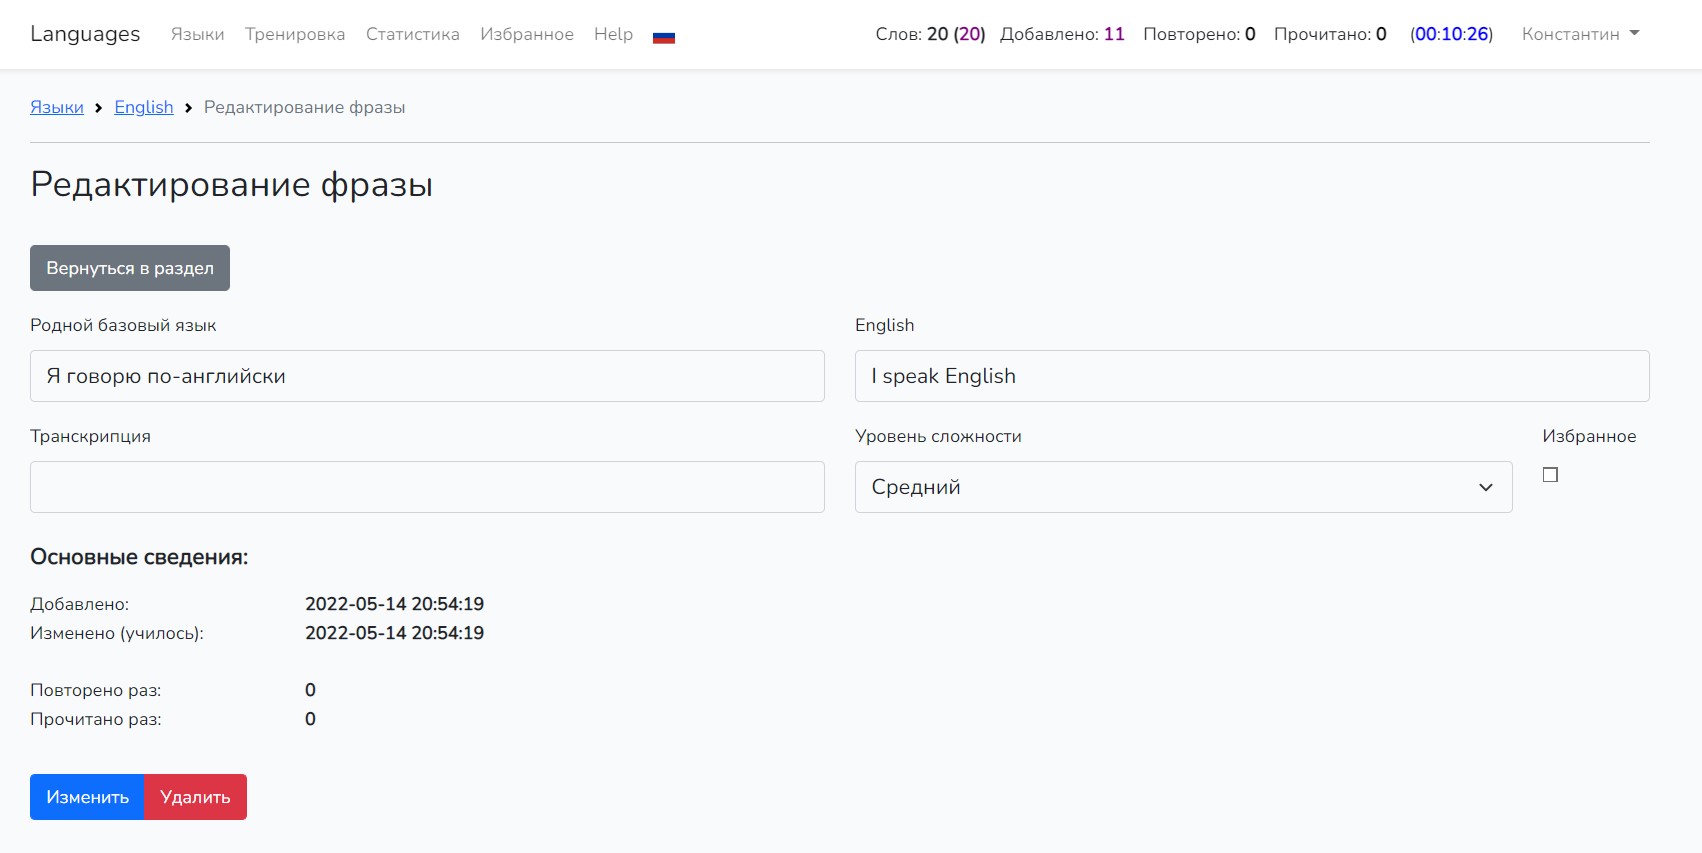Focus the Родной базовый язык text field
The image size is (1702, 853).
(427, 376)
